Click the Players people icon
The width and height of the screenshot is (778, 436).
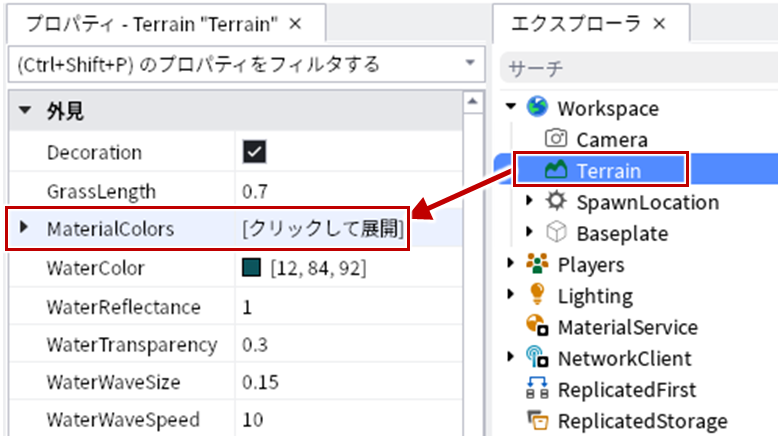tap(537, 263)
